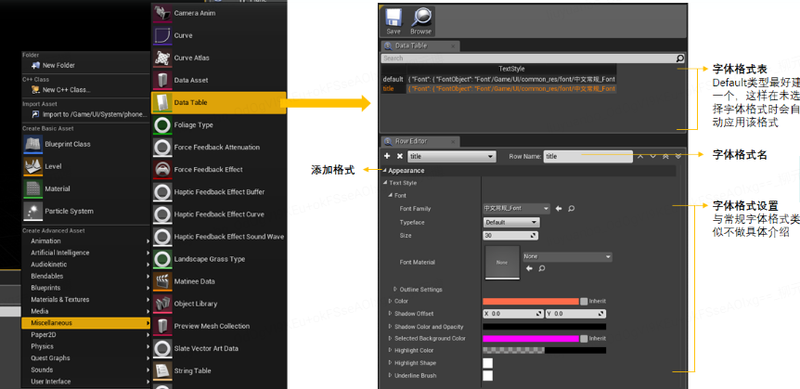
Task: Toggle the Color Inherit checkbox
Action: (584, 301)
